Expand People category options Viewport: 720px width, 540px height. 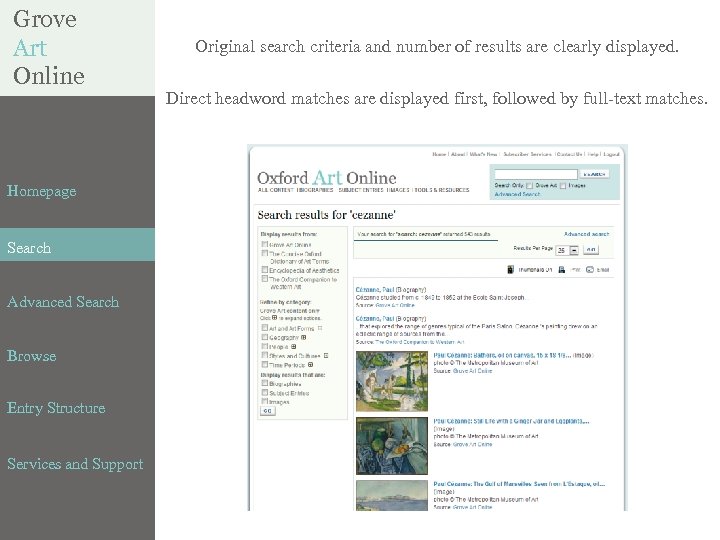293,347
